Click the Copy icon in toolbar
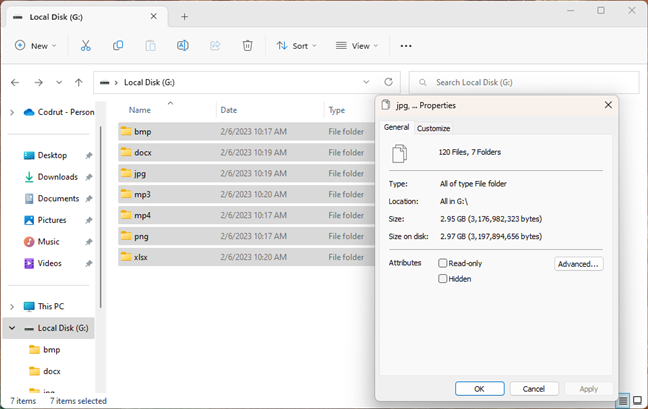Viewport: 648px width, 409px height. coord(118,45)
